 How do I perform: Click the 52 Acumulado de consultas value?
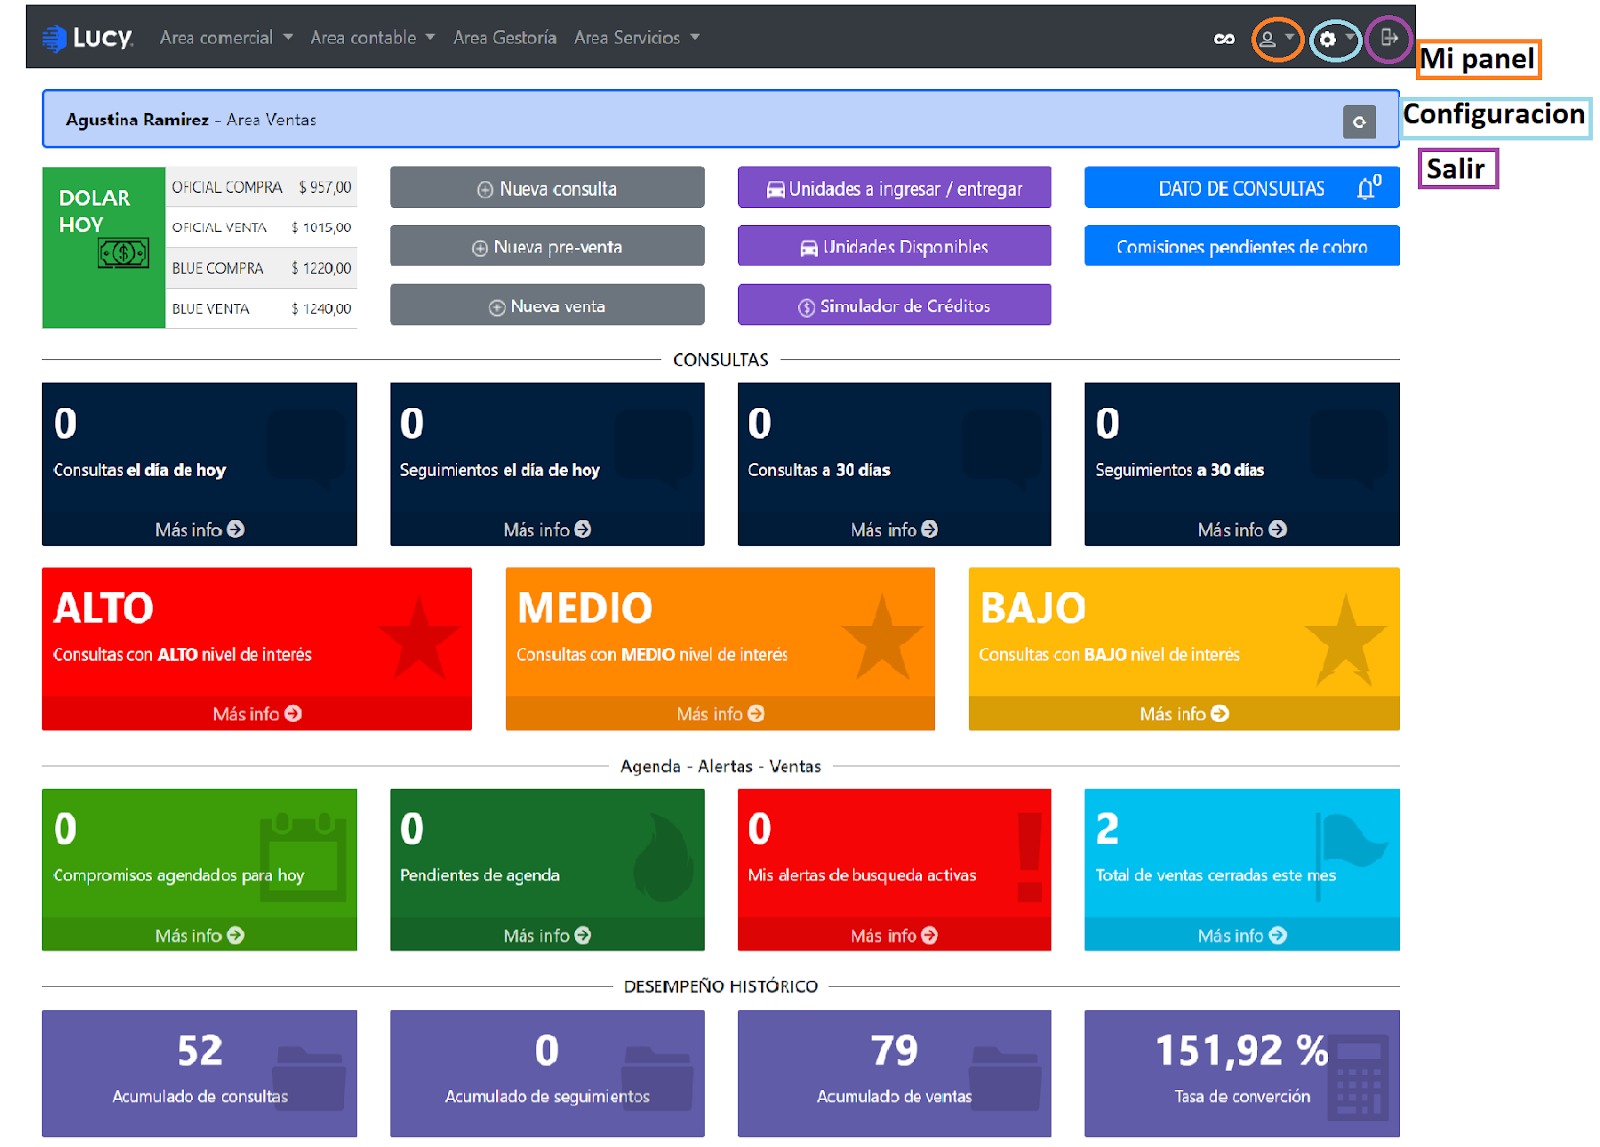click(x=200, y=1051)
